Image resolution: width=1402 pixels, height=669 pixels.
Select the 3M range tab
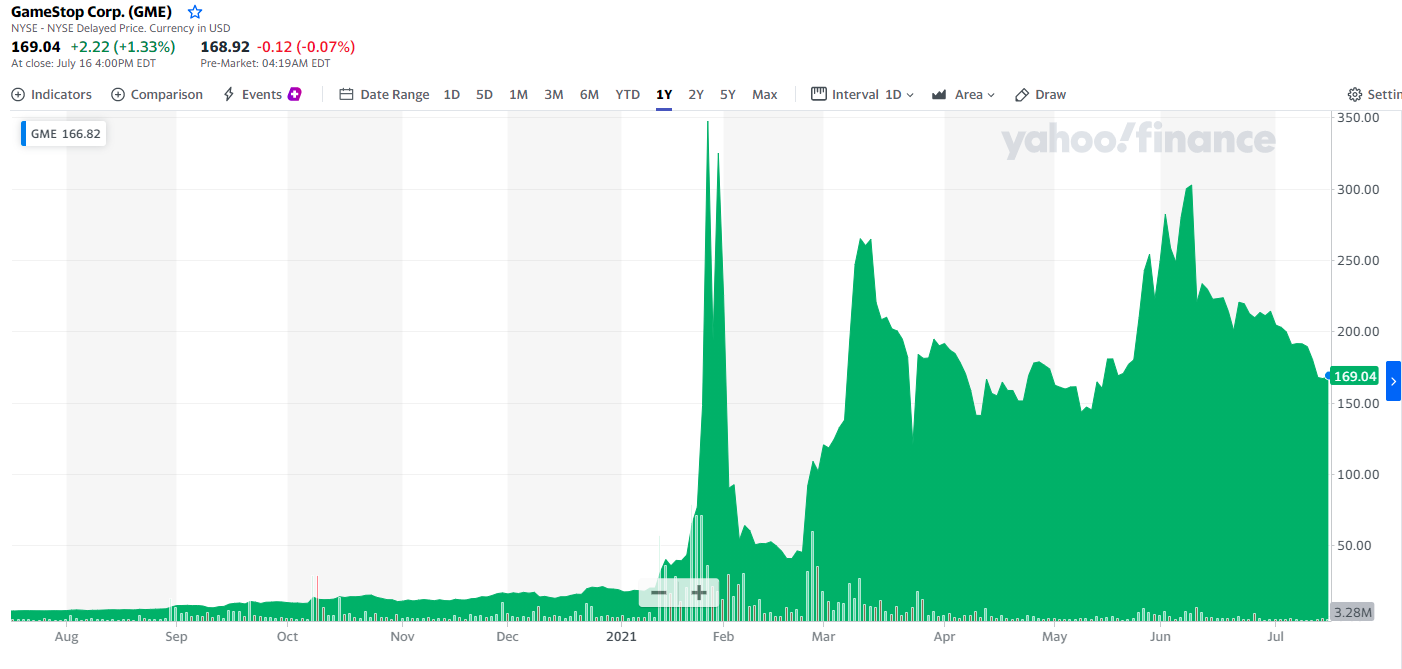[x=553, y=94]
